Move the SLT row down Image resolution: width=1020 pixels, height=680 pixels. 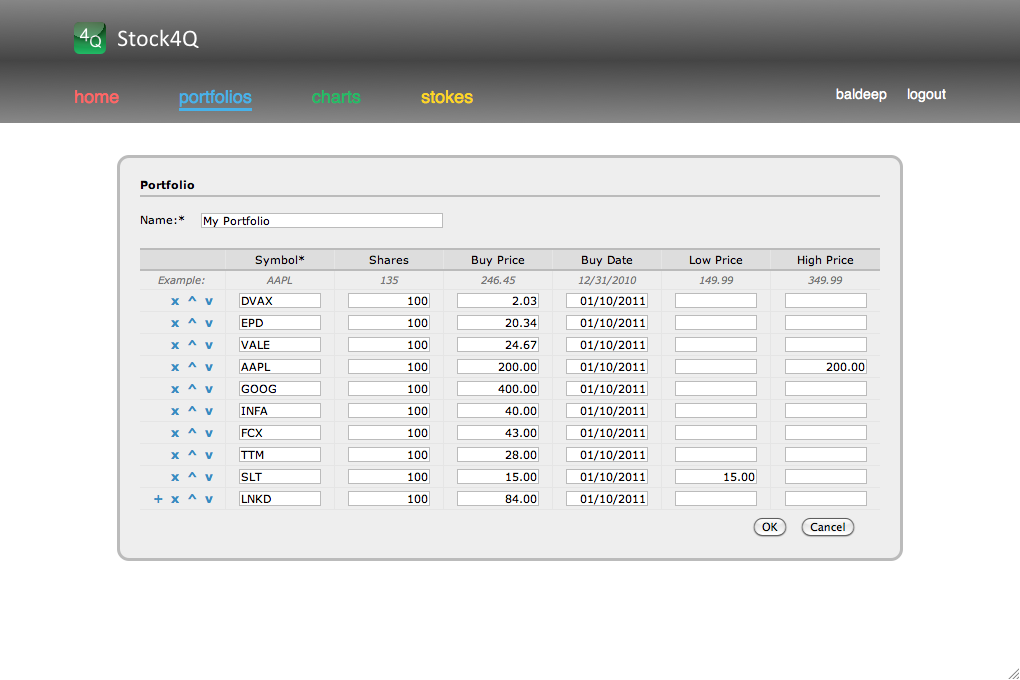[x=209, y=478]
